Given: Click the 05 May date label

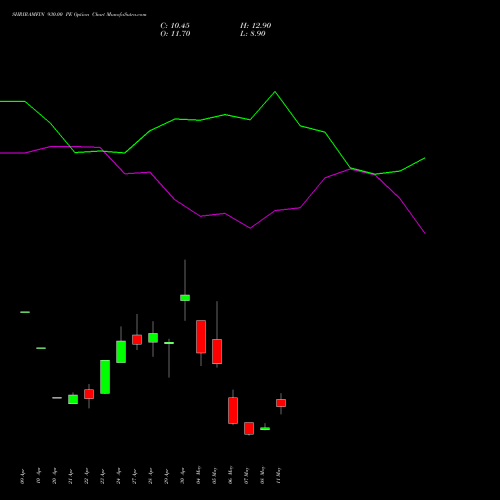Looking at the screenshot, I should point(214,475).
